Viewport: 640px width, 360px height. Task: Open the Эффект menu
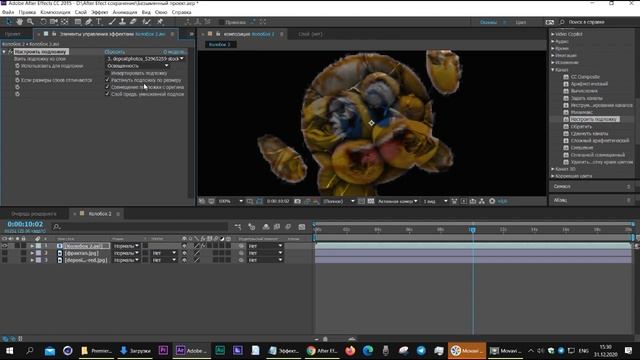[100, 12]
